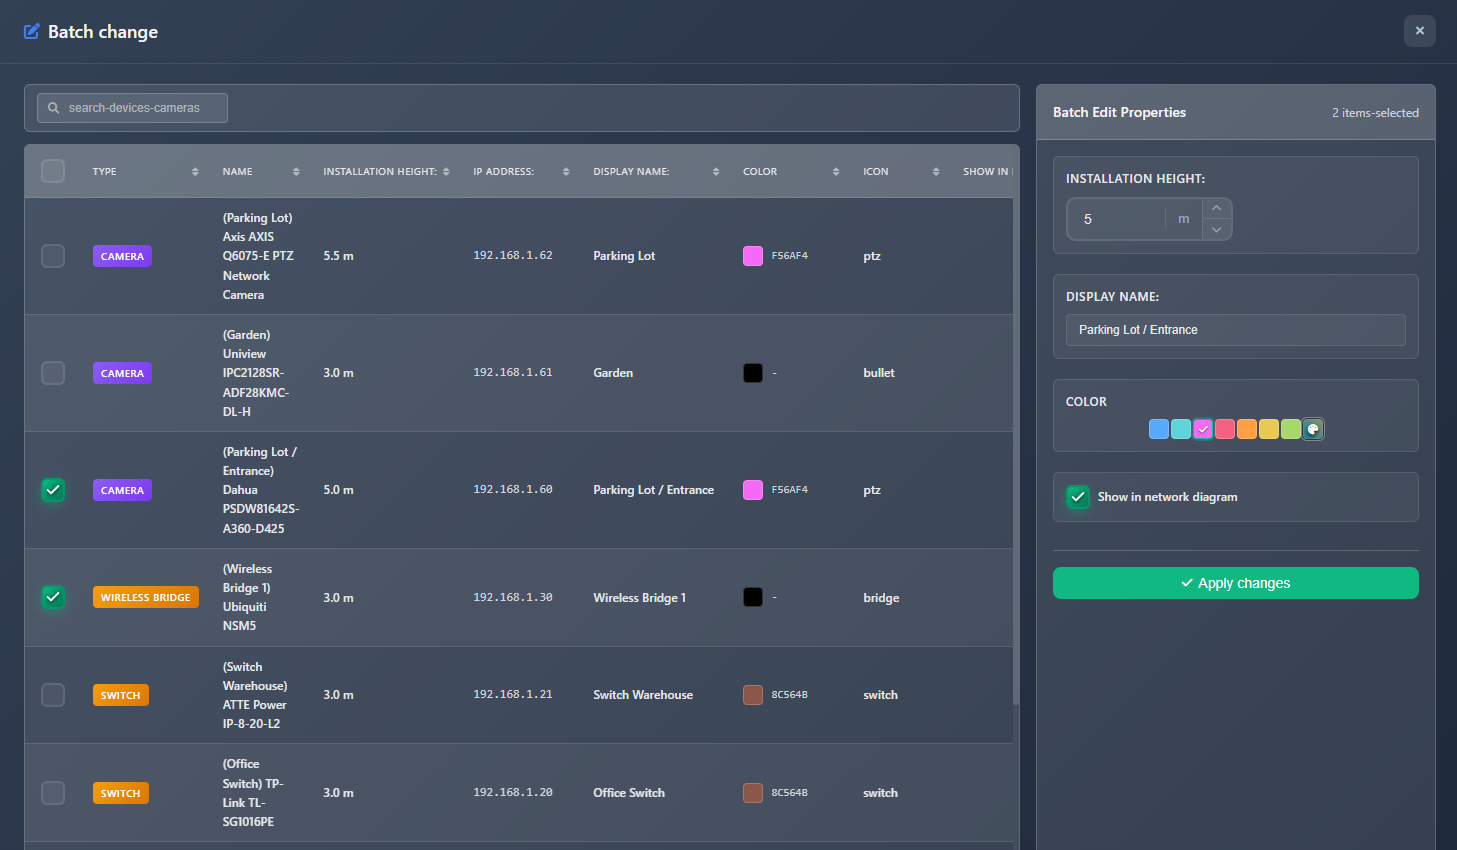The height and width of the screenshot is (850, 1457).
Task: Sort by the COLOR column sort icon
Action: pos(836,171)
